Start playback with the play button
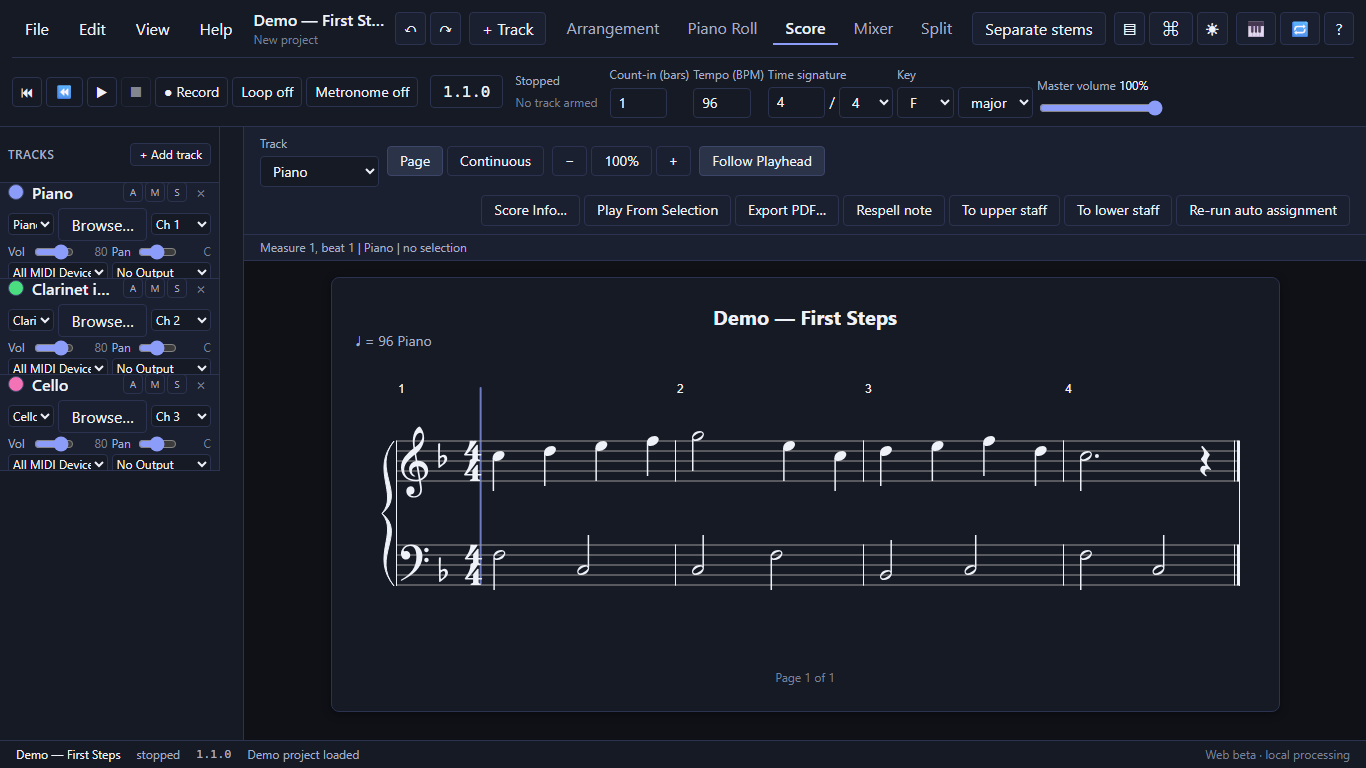The height and width of the screenshot is (768, 1366). [101, 92]
